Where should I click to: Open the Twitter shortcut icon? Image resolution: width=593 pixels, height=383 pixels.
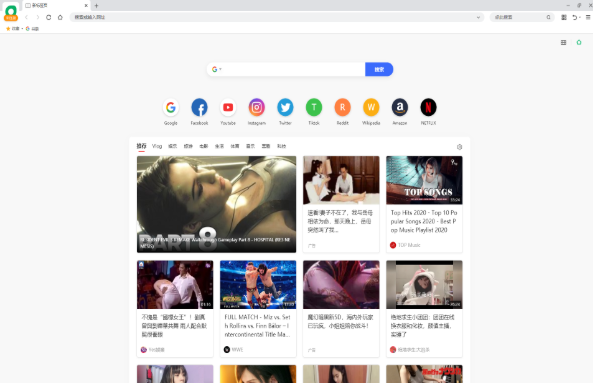[x=285, y=108]
